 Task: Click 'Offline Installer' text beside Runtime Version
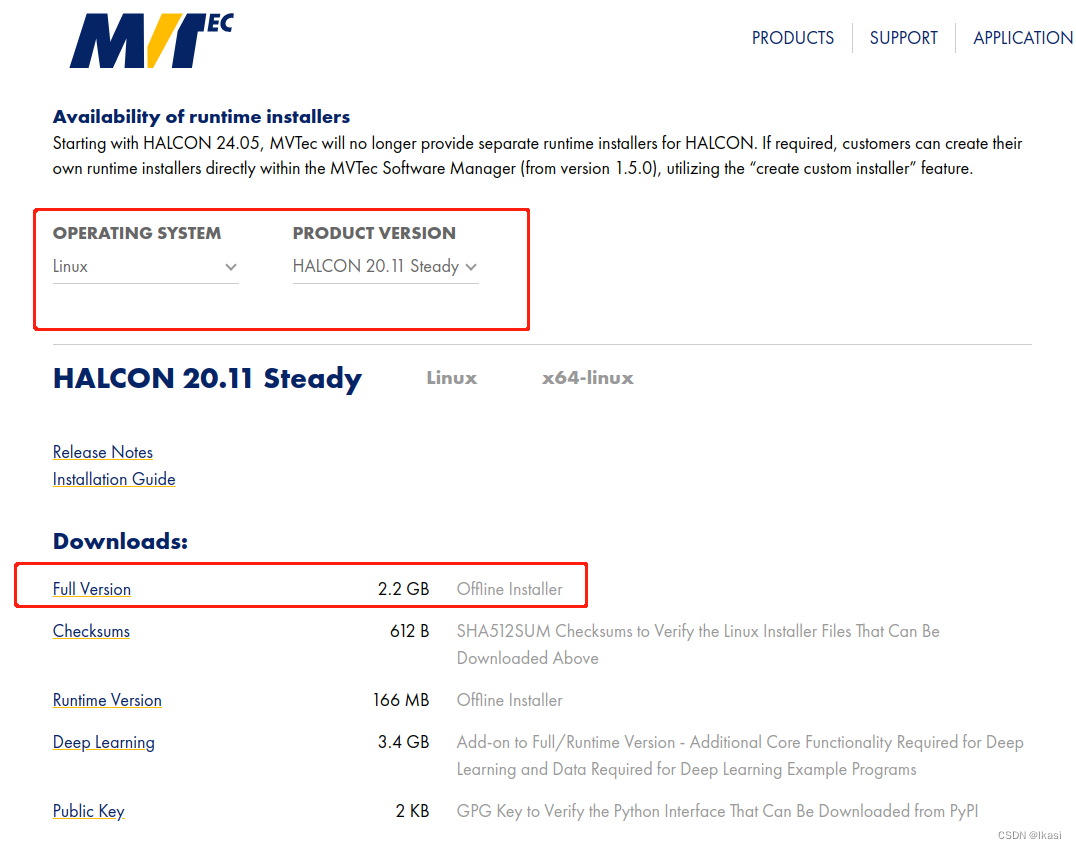pos(510,700)
